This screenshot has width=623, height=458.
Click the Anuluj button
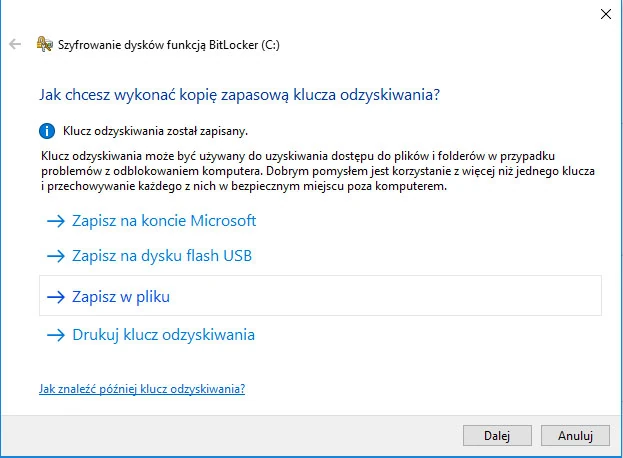coord(575,436)
